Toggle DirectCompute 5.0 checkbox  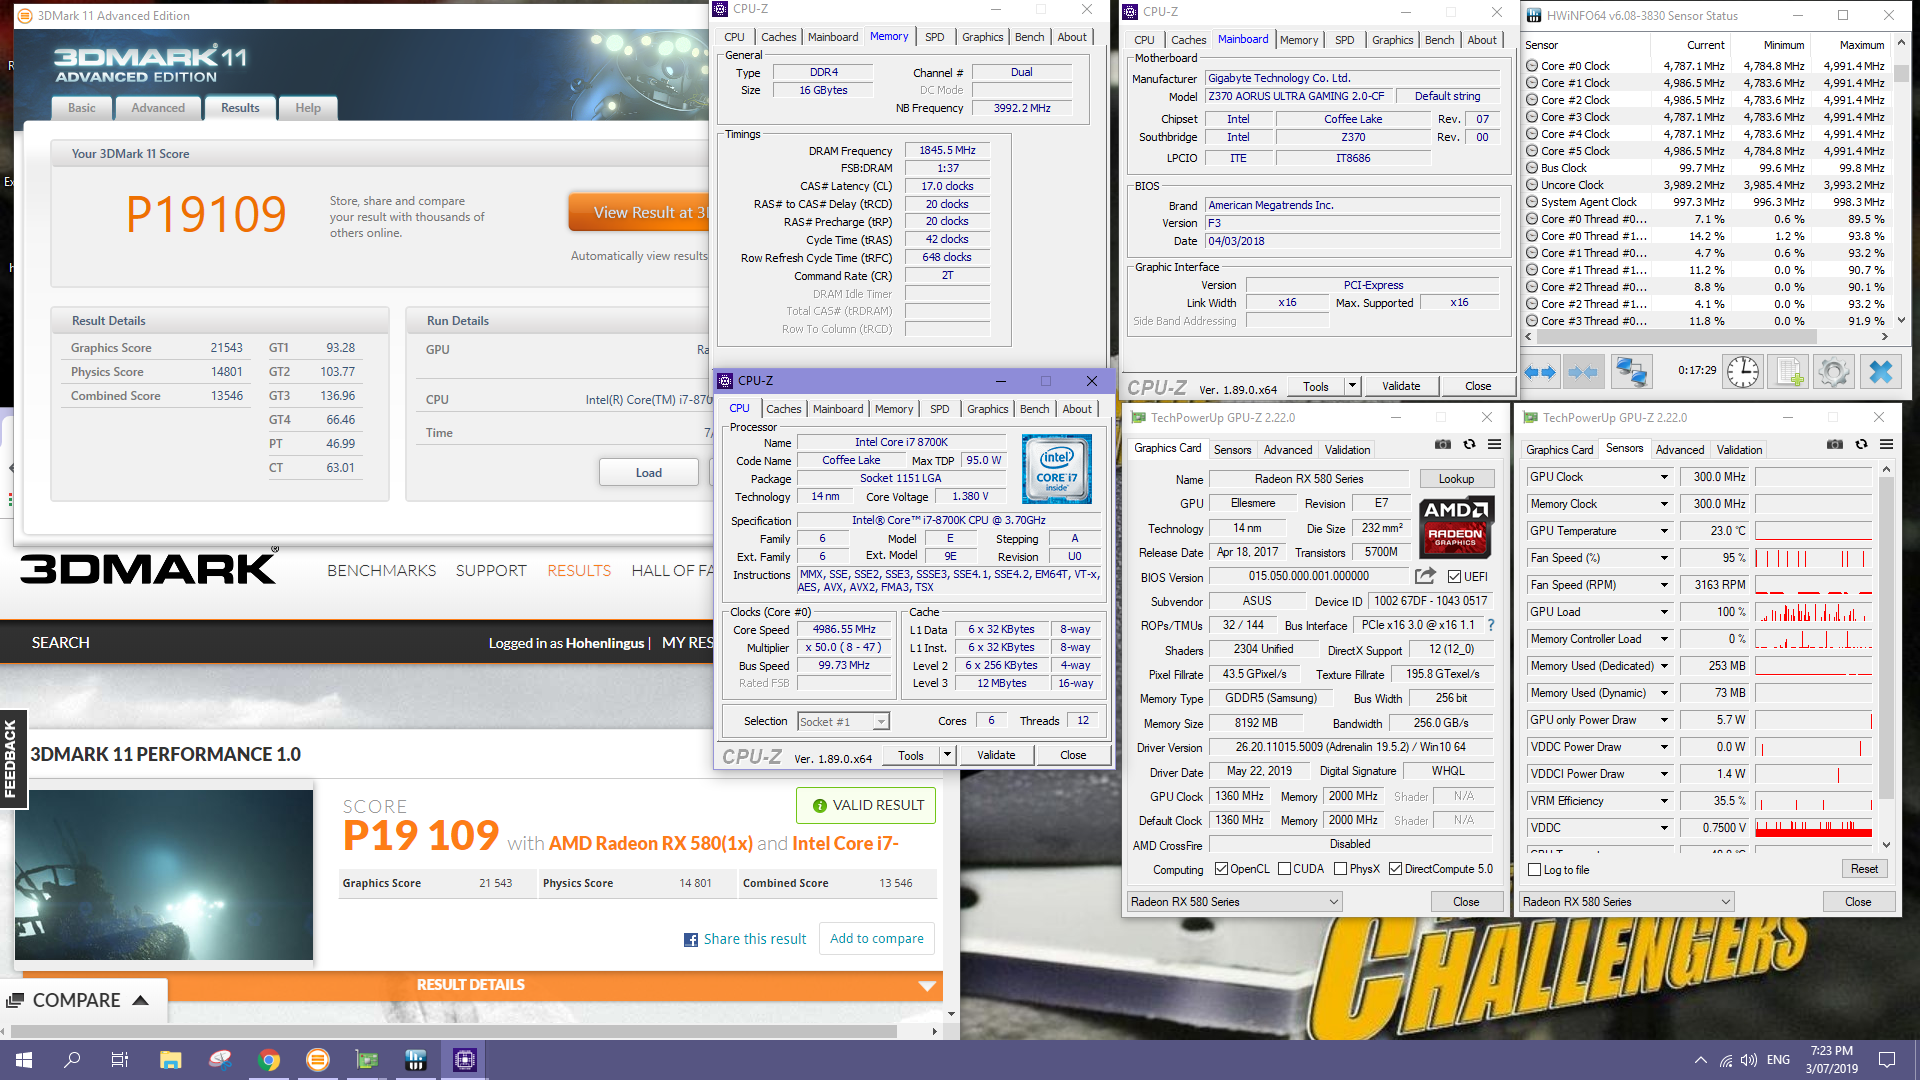(1395, 869)
